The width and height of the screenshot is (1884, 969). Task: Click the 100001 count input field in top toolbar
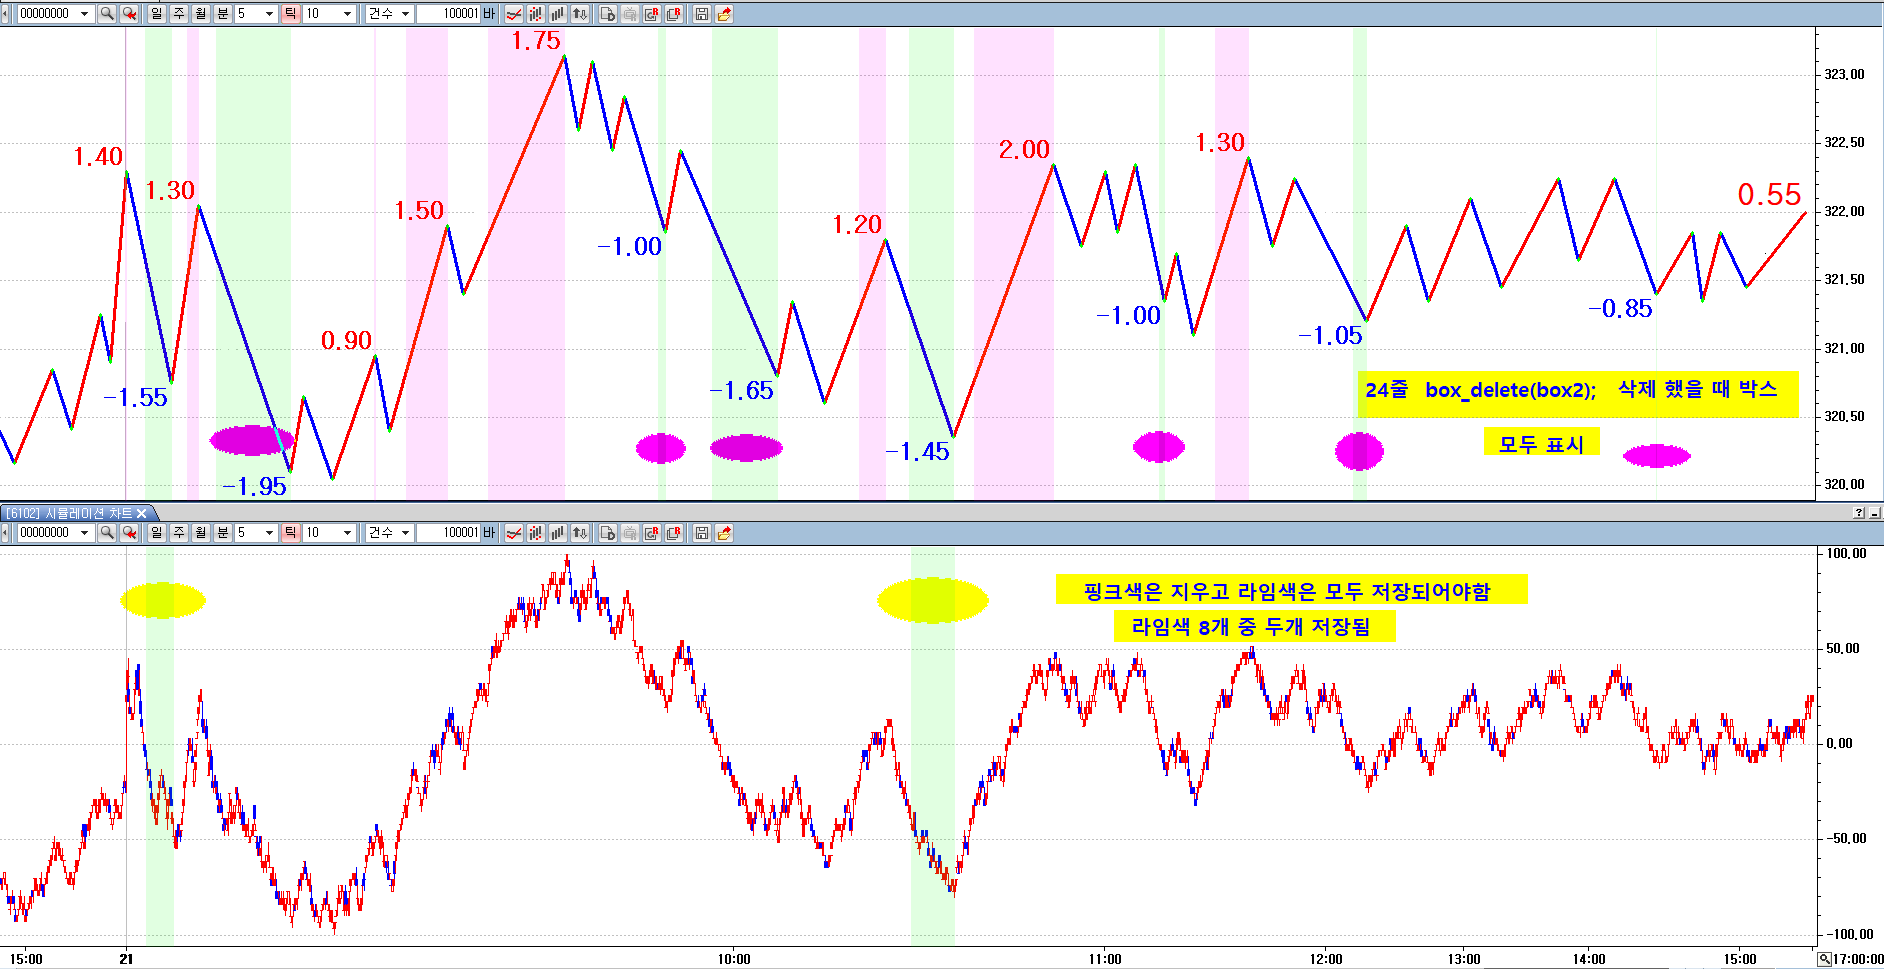pos(449,14)
